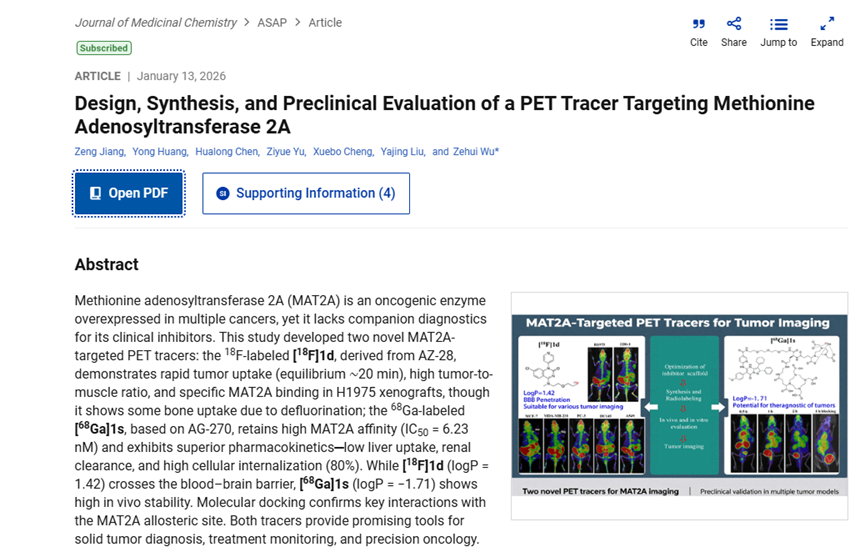Click the PDF icon in Open PDF

click(x=96, y=193)
